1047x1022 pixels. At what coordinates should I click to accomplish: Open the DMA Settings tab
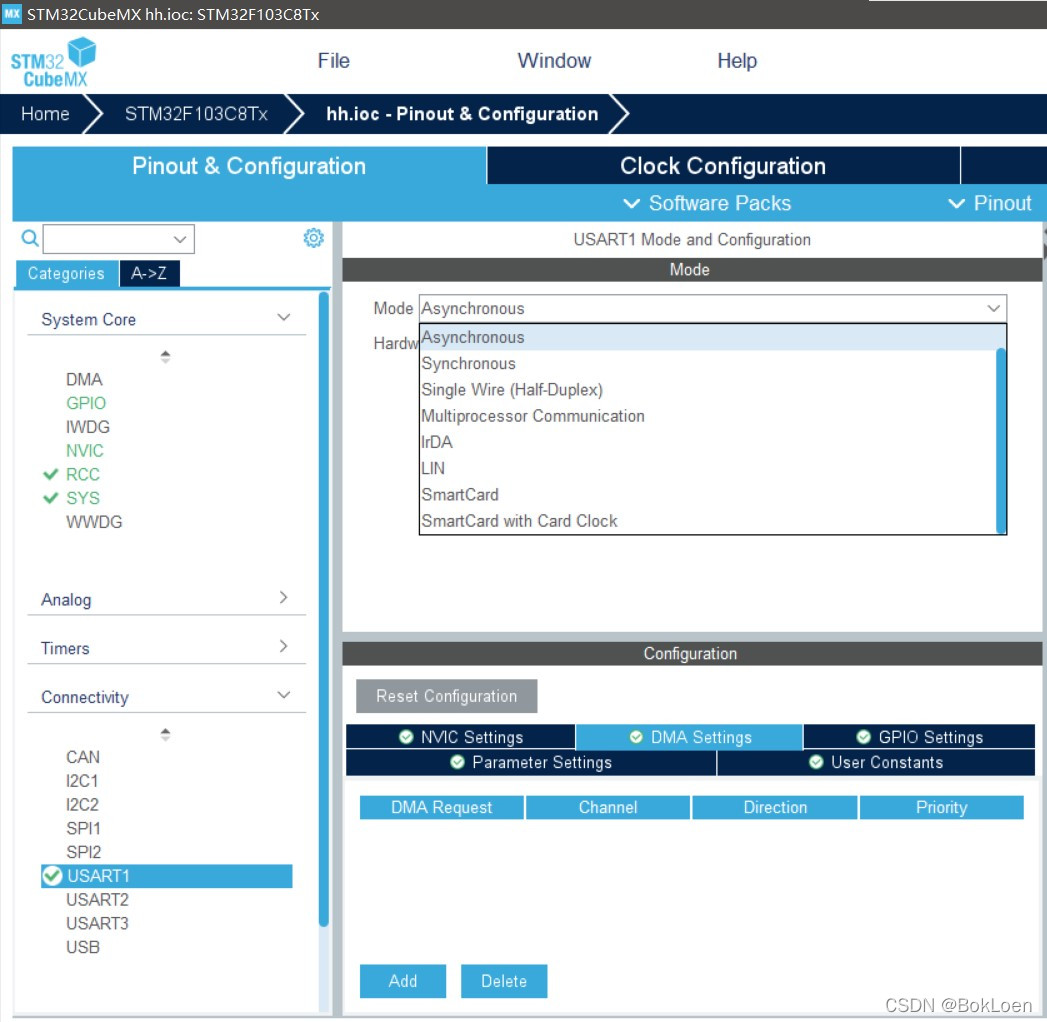point(689,737)
